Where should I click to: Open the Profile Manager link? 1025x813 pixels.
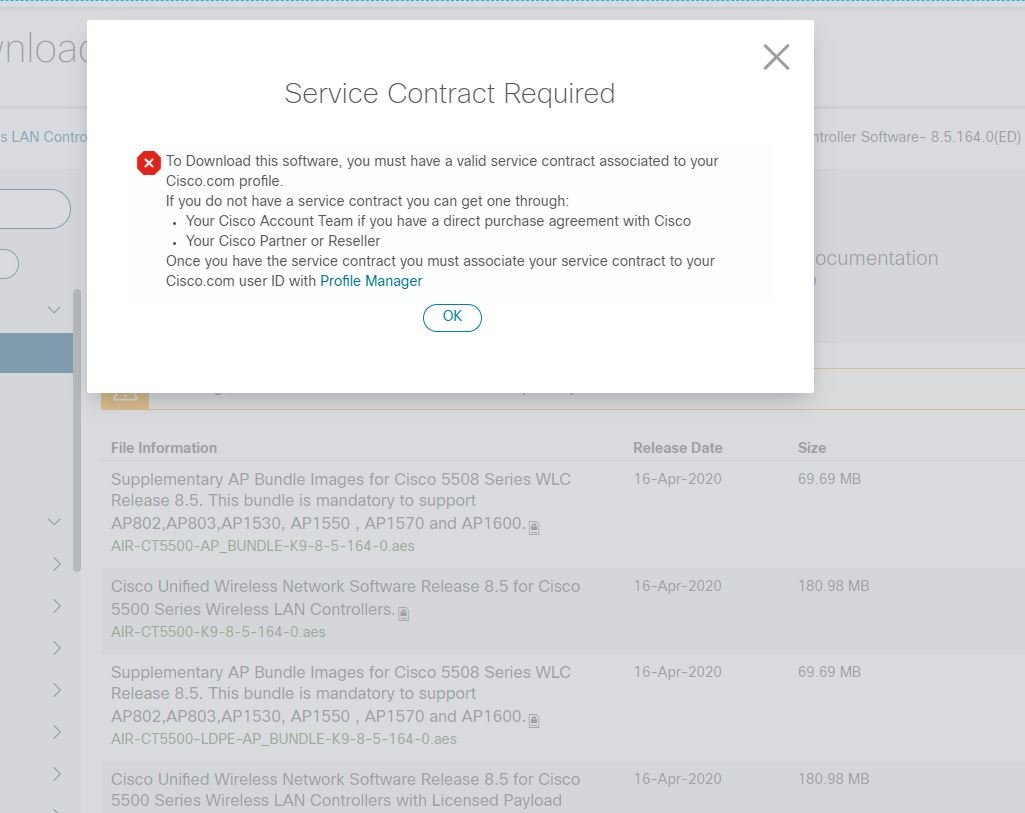click(x=371, y=281)
